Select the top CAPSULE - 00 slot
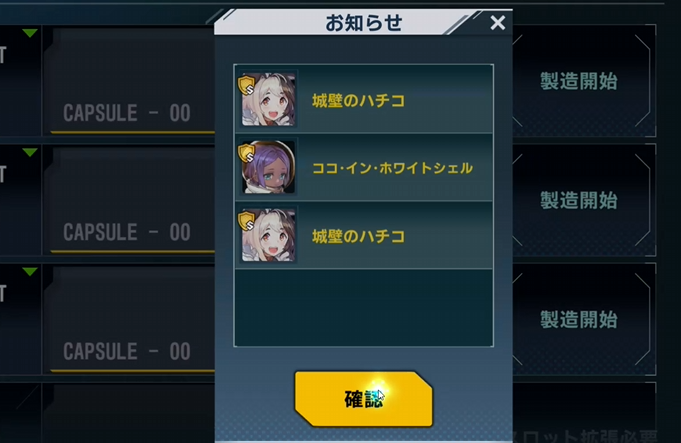The height and width of the screenshot is (443, 681). [129, 81]
